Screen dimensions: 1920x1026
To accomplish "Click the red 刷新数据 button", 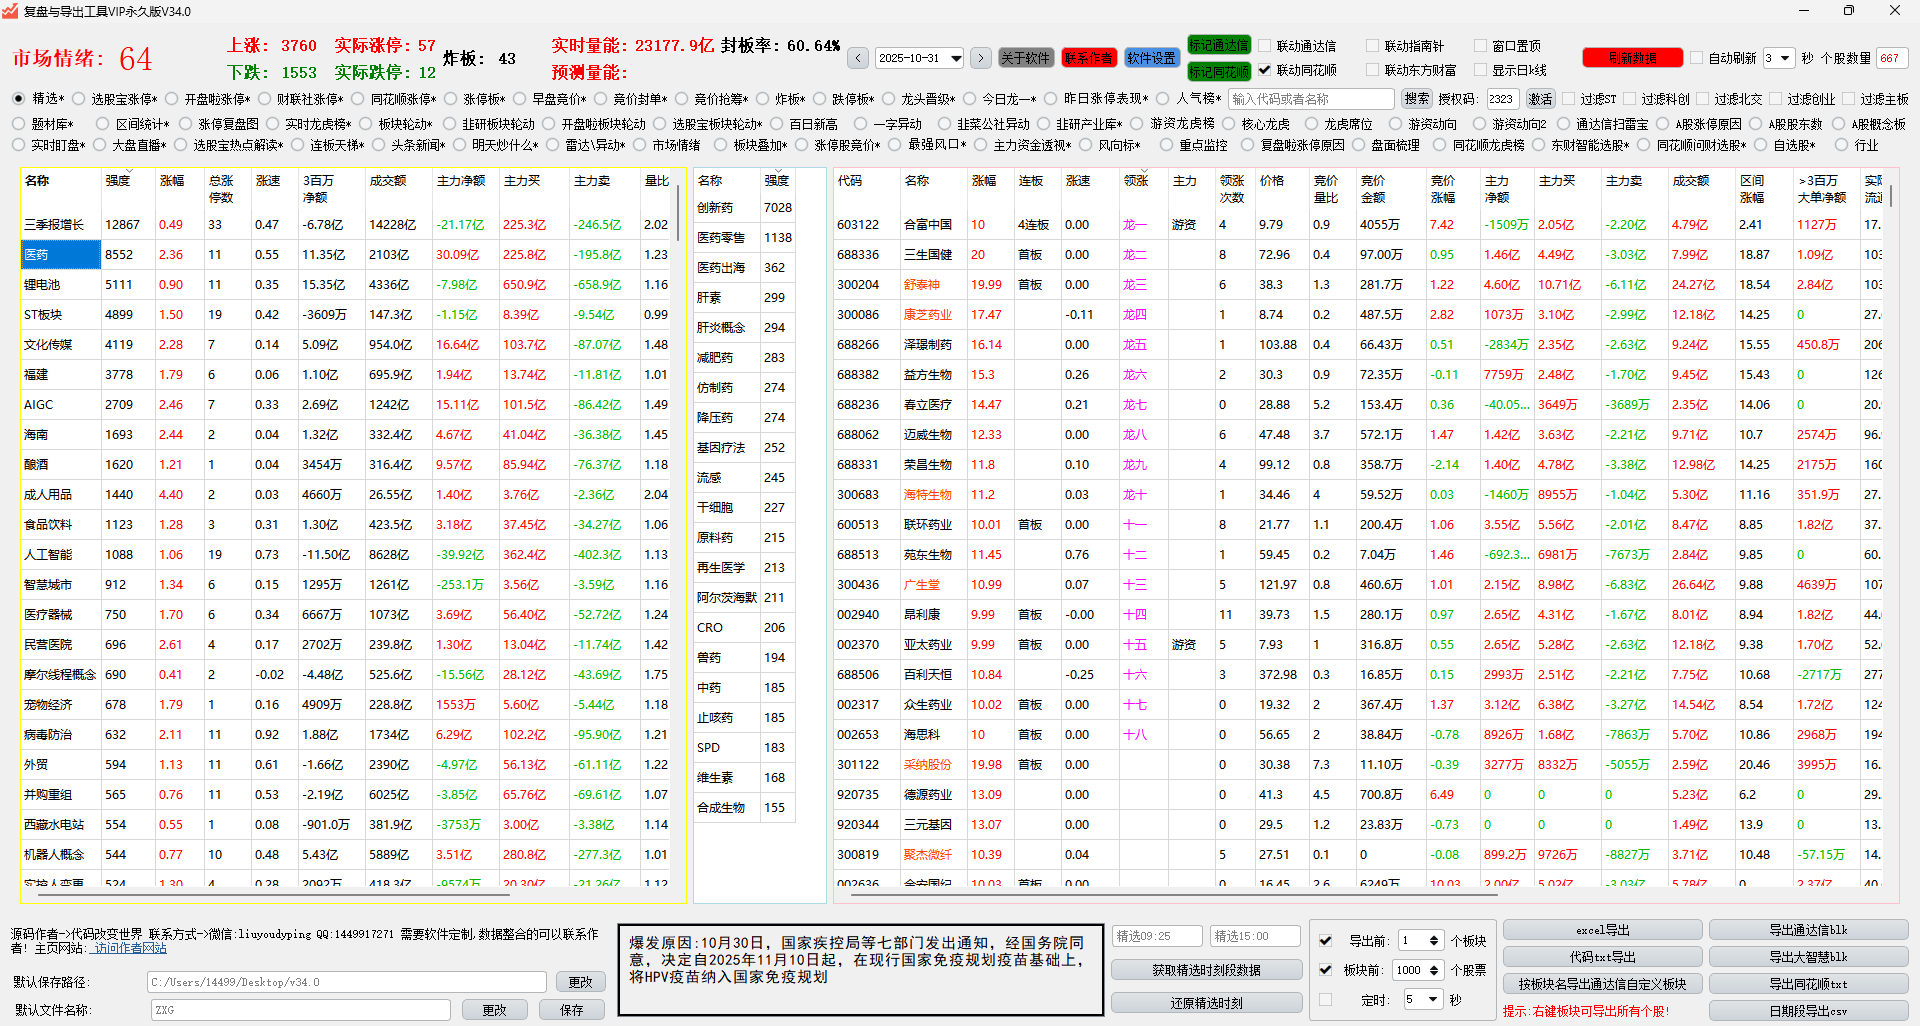I will pyautogui.click(x=1632, y=58).
